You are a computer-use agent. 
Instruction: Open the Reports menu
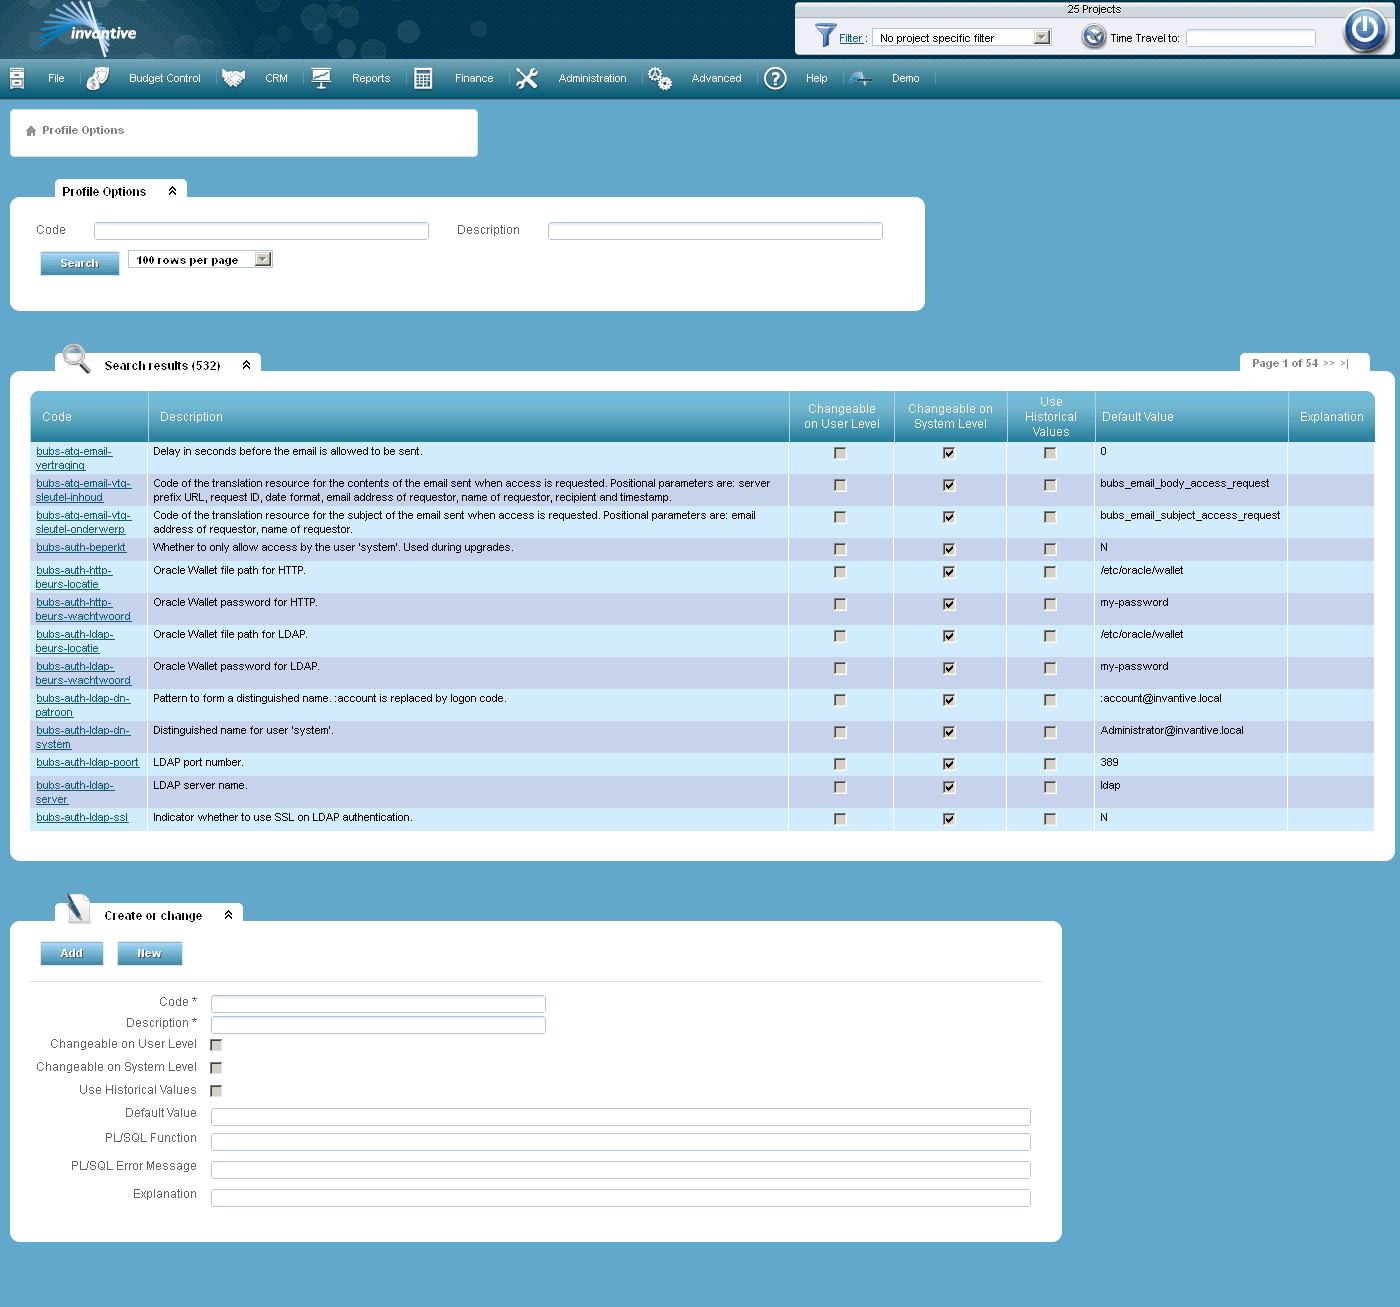coord(371,78)
